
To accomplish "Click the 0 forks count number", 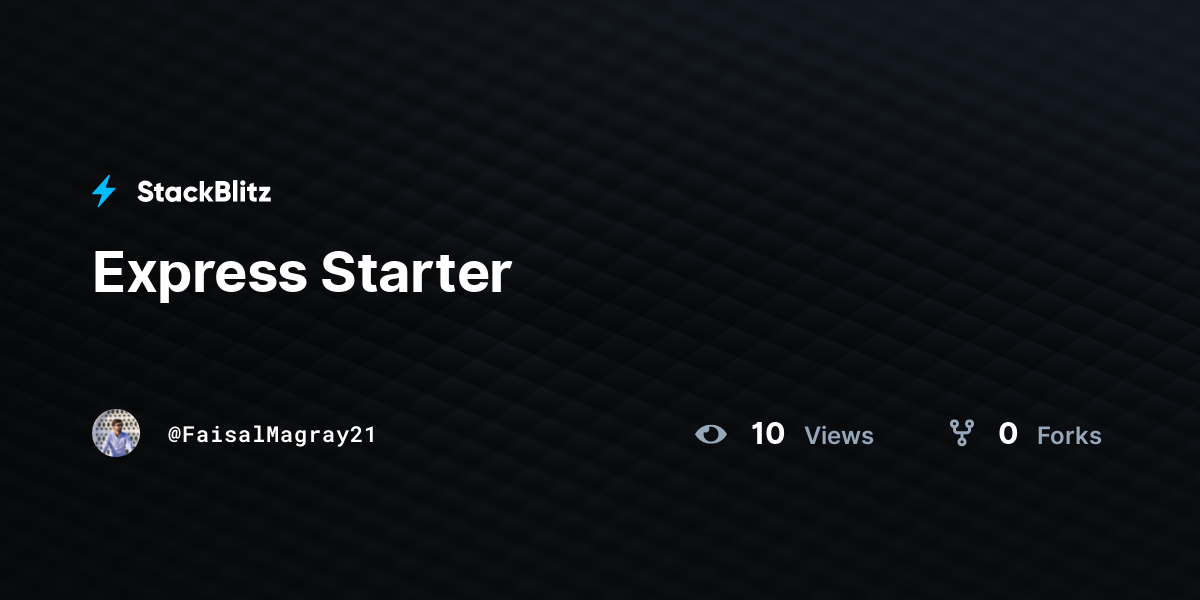I will click(x=1008, y=434).
